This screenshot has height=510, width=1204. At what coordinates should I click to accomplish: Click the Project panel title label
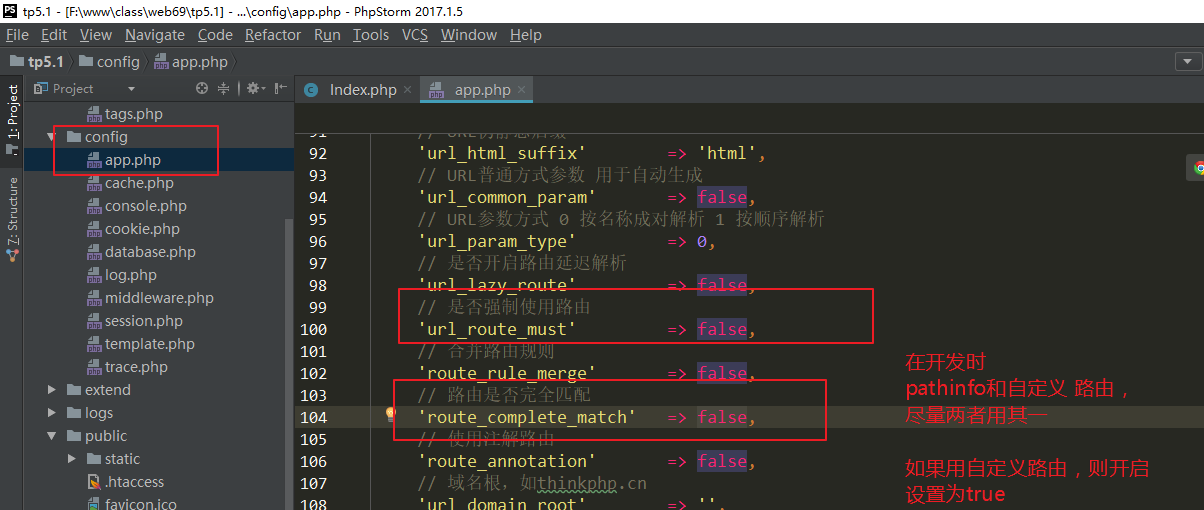(x=72, y=89)
